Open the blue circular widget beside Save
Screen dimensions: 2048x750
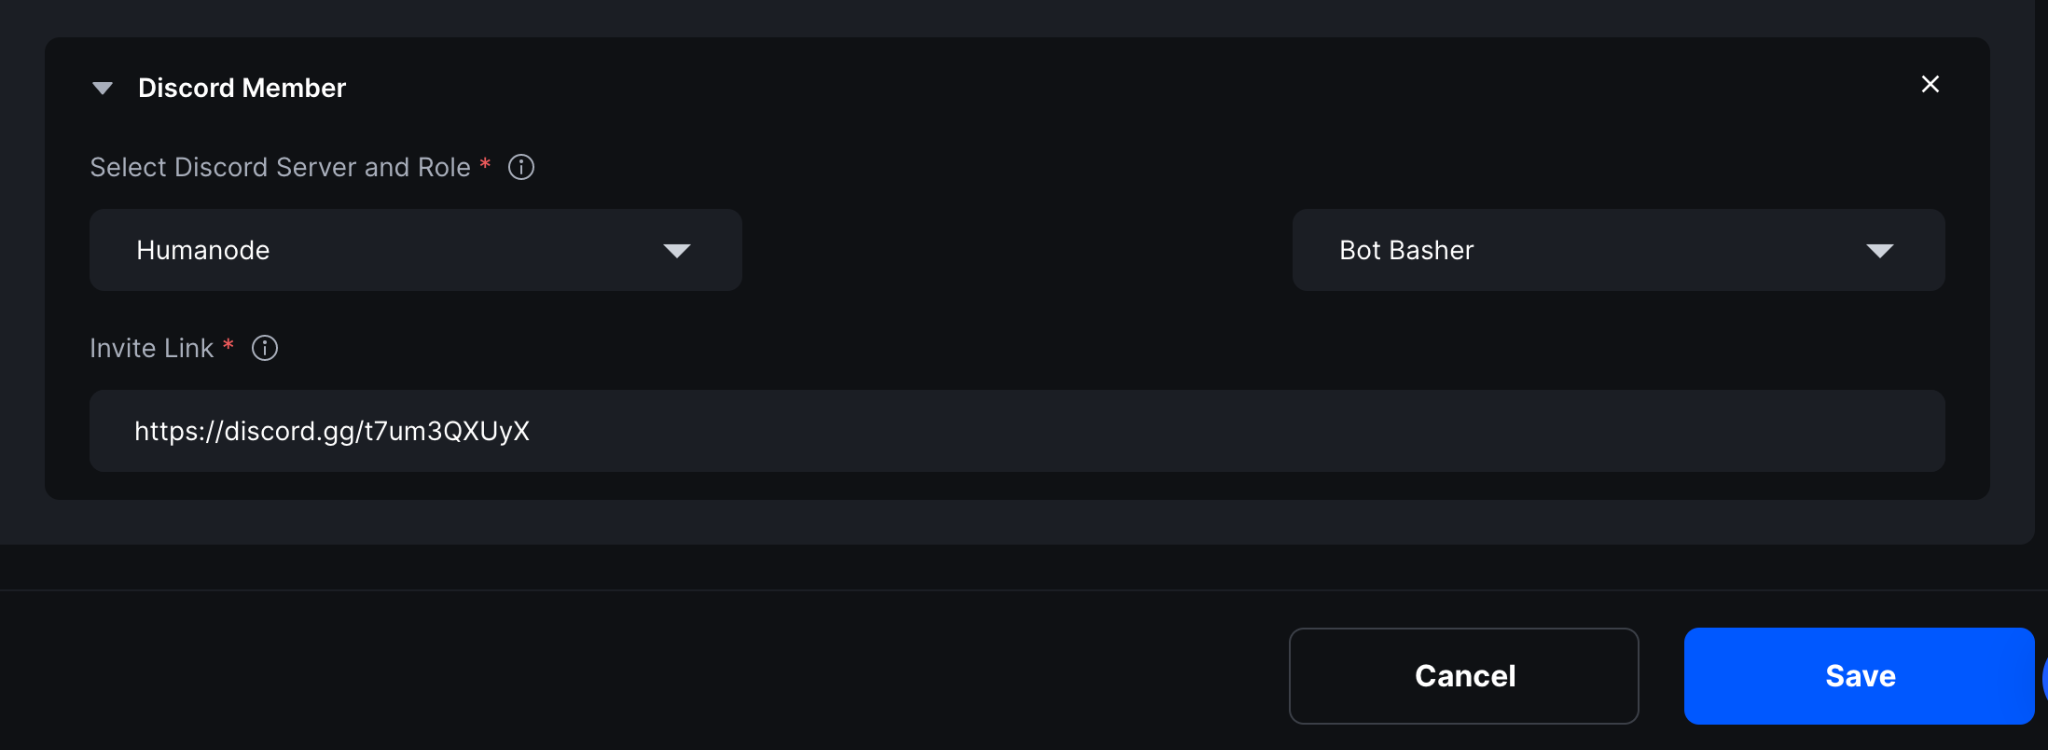(2044, 676)
